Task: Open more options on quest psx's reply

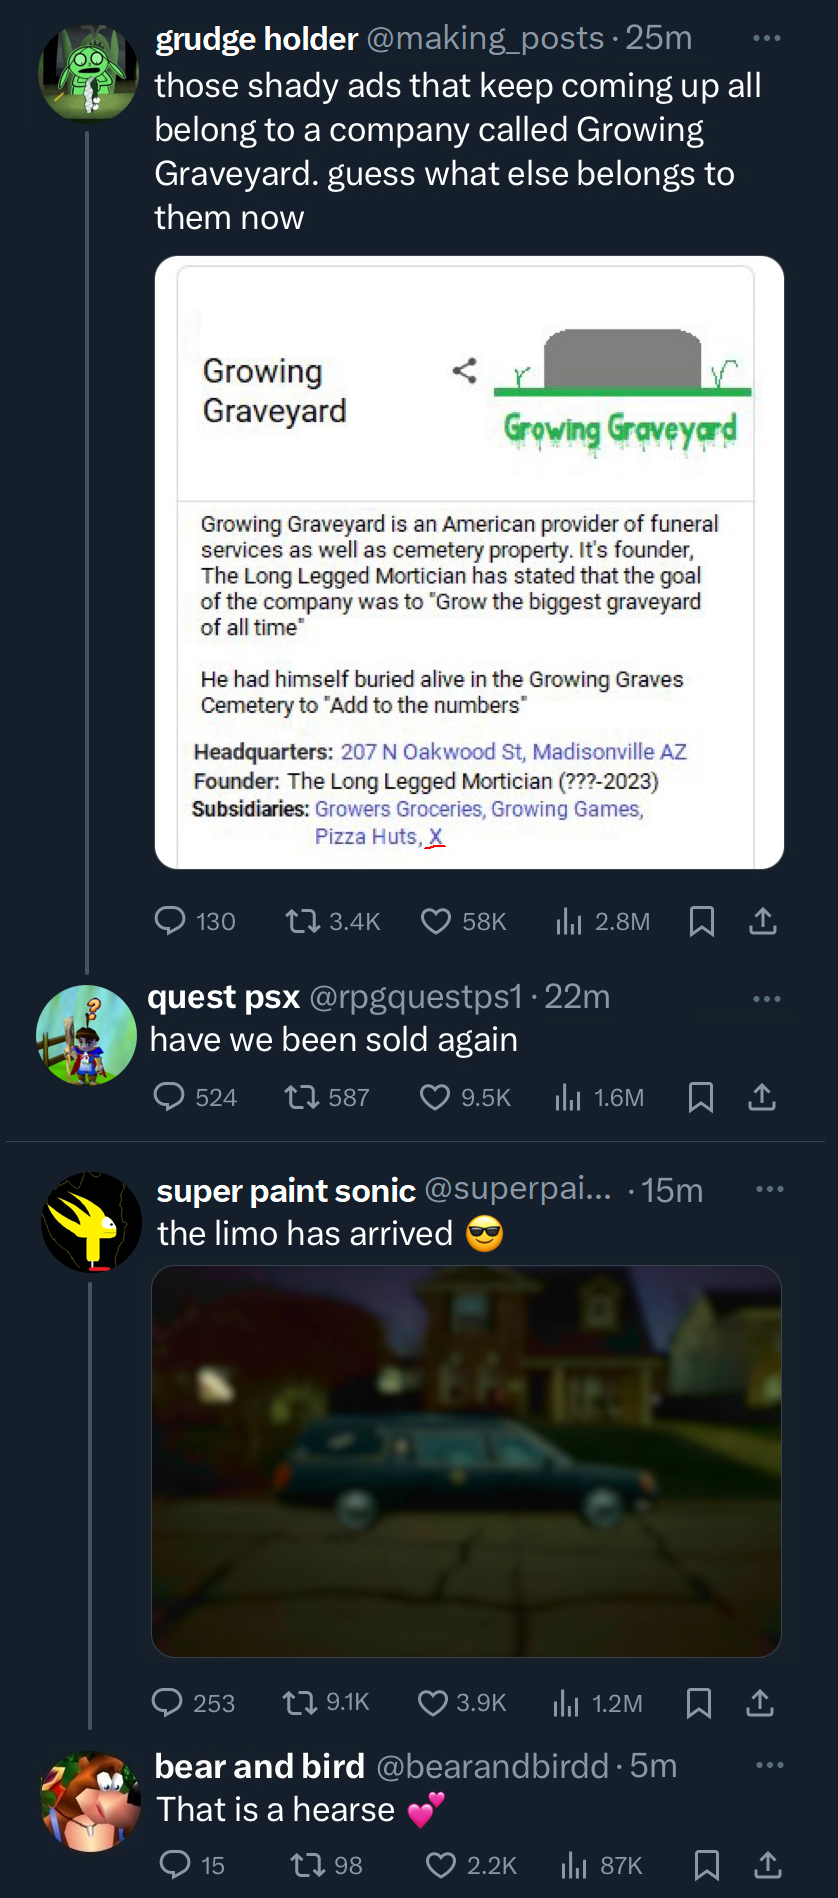Action: coord(767,999)
